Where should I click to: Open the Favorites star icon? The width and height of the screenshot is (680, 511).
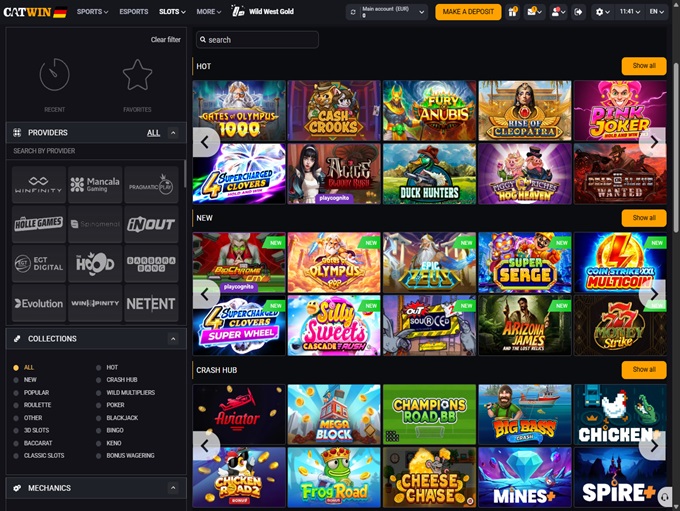pyautogui.click(x=137, y=75)
